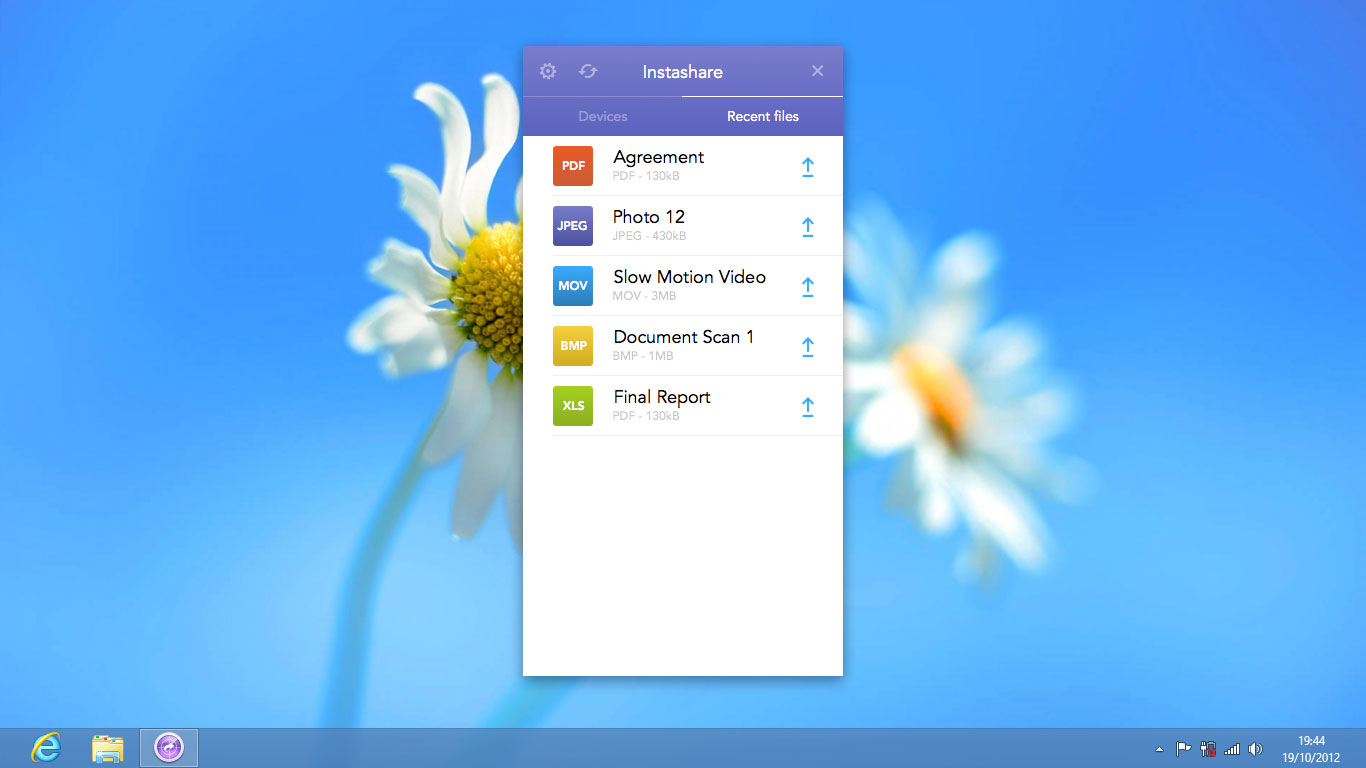
Task: Click the "PDF - 130kB" text under Agreement
Action: pyautogui.click(x=646, y=176)
